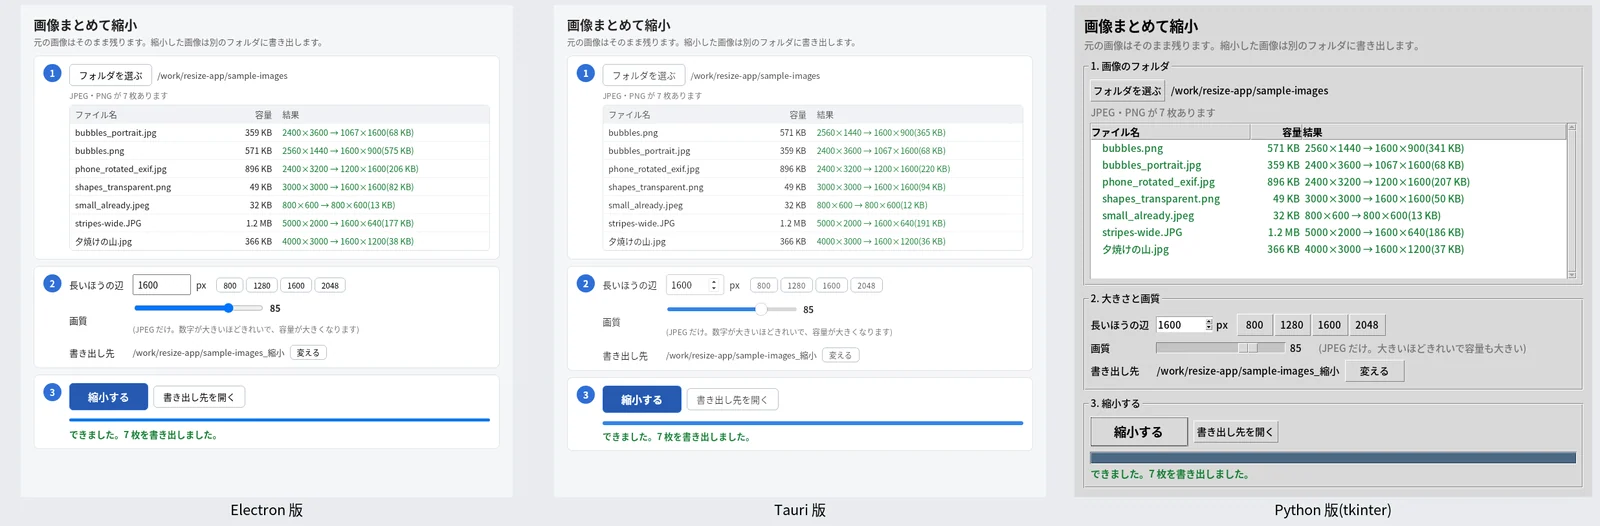Click phone_rotated_exif.jpg in the Electron list
The height and width of the screenshot is (526, 1600).
coord(280,169)
